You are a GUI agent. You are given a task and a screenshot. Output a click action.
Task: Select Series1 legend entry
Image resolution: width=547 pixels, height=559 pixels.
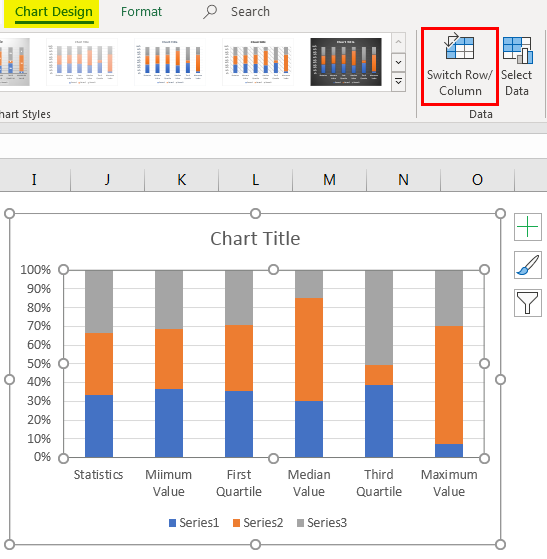click(x=194, y=523)
